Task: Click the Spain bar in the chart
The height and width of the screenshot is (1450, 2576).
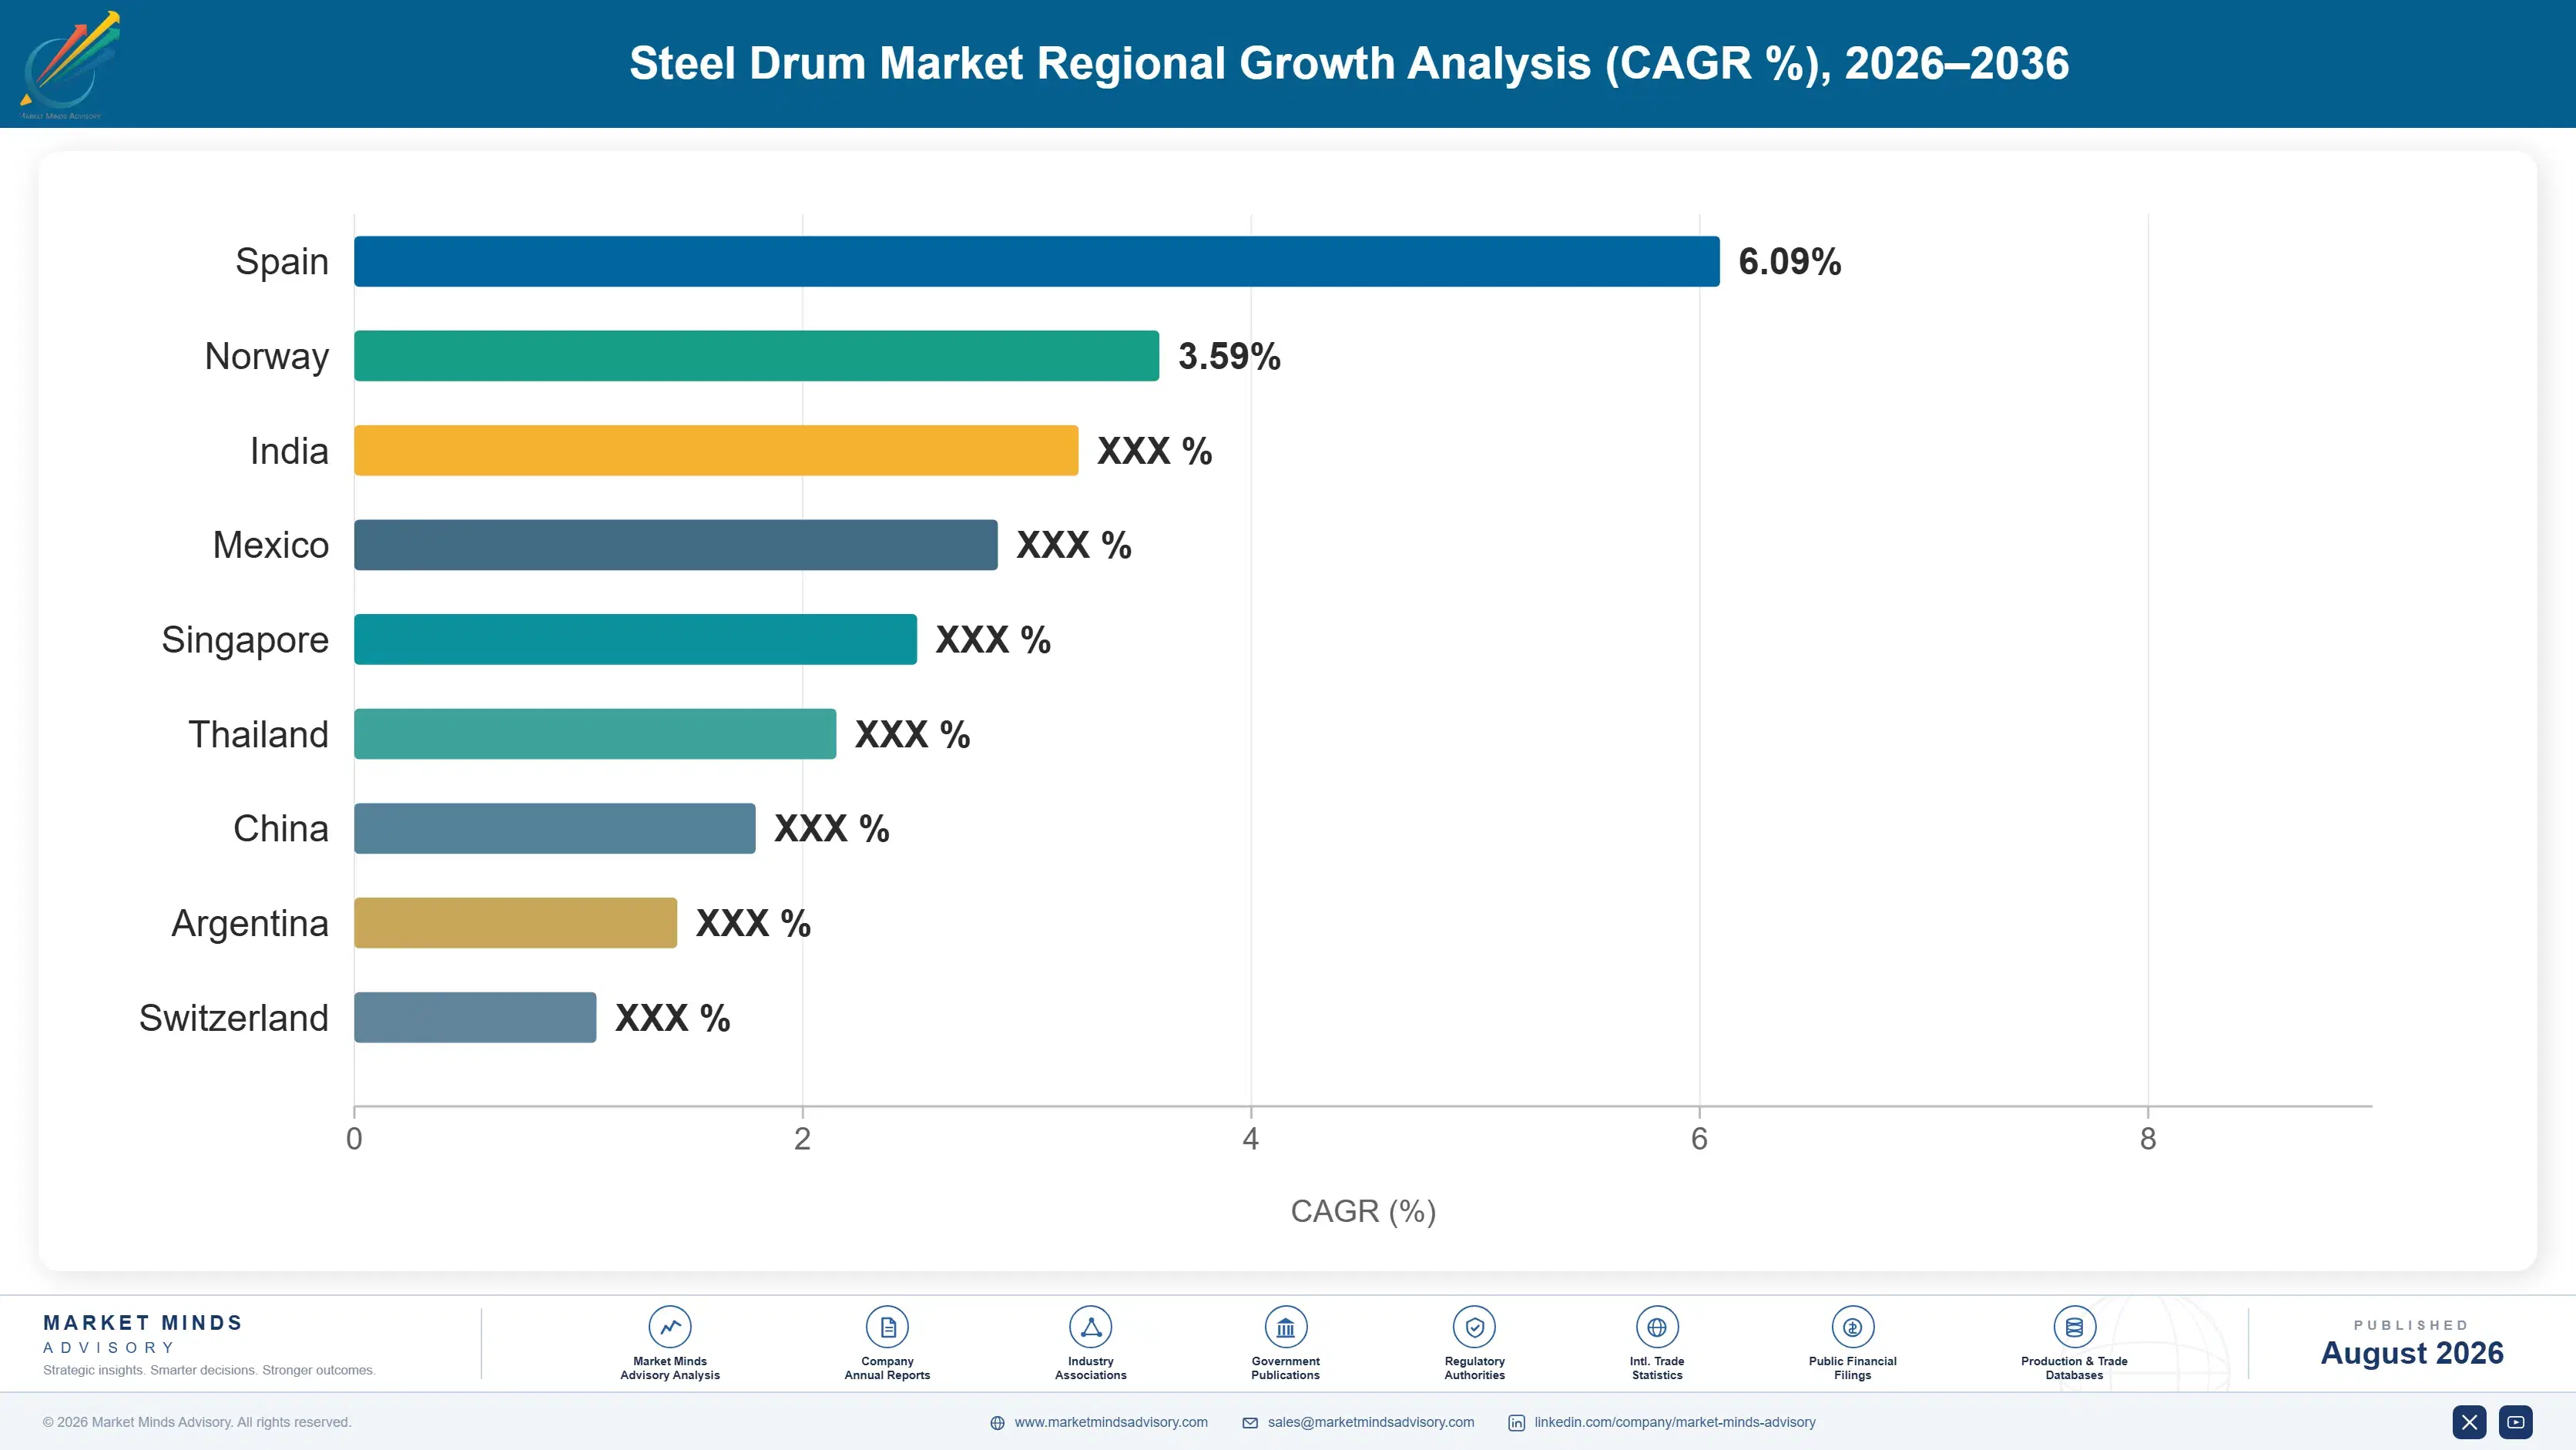Action: [x=1037, y=261]
